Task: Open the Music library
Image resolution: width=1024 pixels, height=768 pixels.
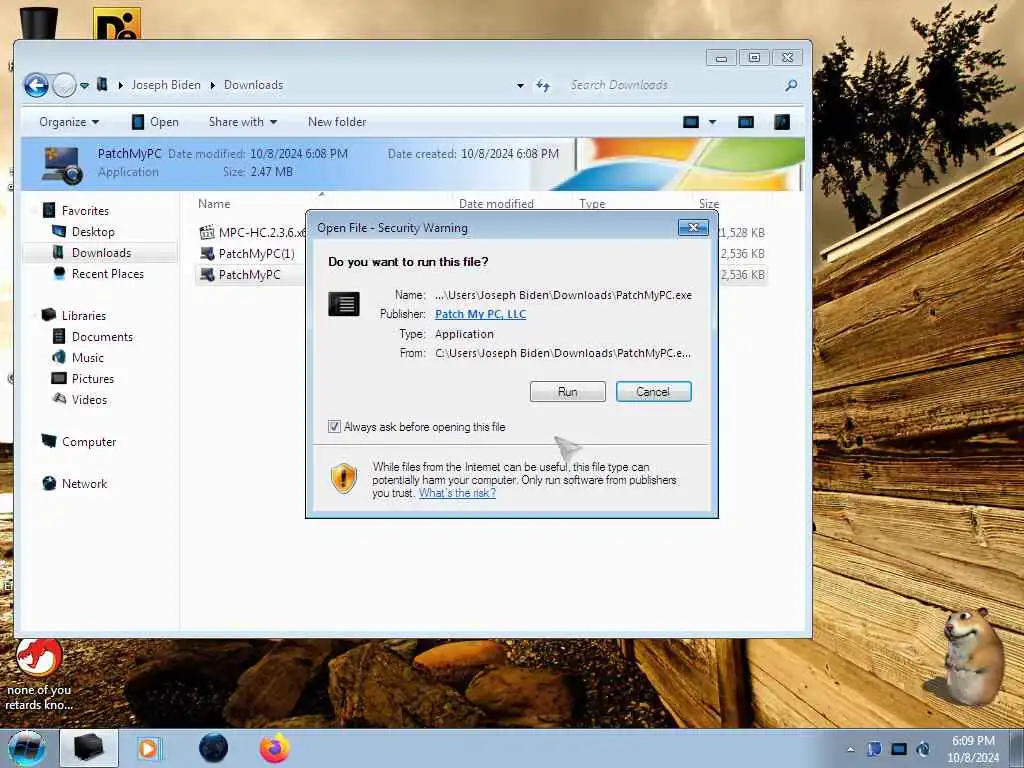Action: pos(88,357)
